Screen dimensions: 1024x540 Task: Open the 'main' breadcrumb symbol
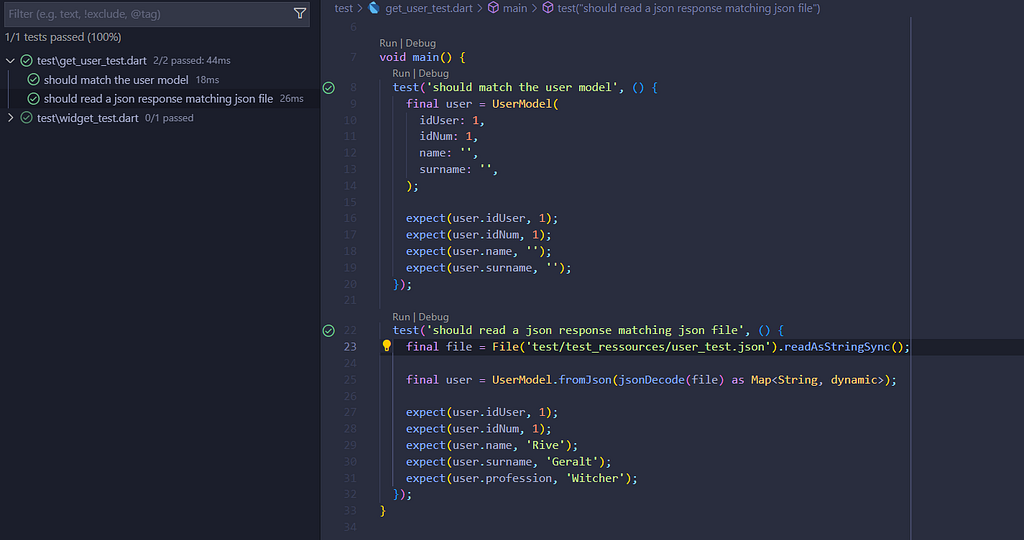coord(515,8)
